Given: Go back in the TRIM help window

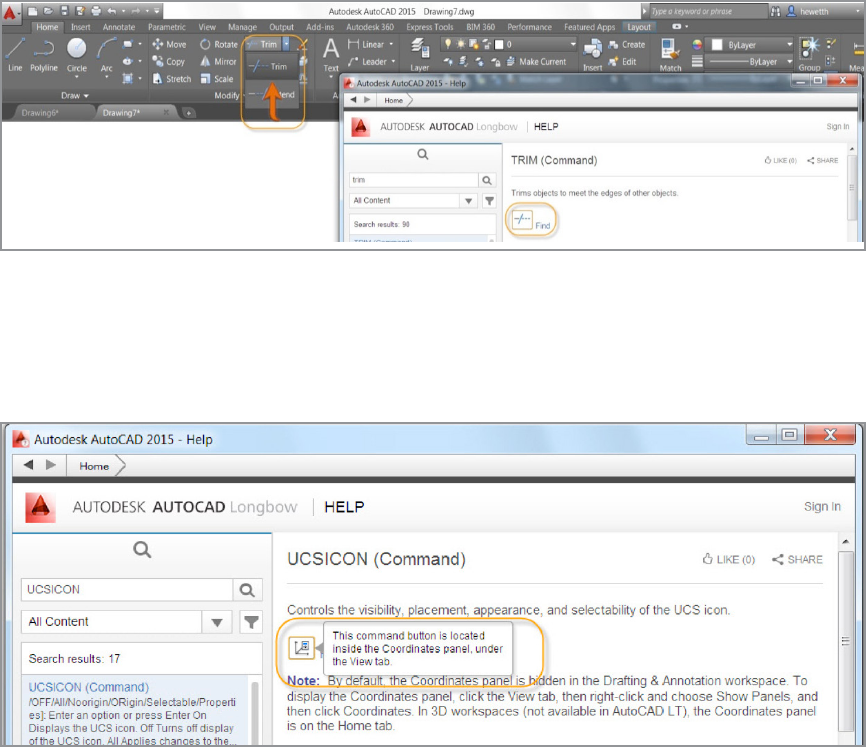Looking at the screenshot, I should tap(353, 100).
